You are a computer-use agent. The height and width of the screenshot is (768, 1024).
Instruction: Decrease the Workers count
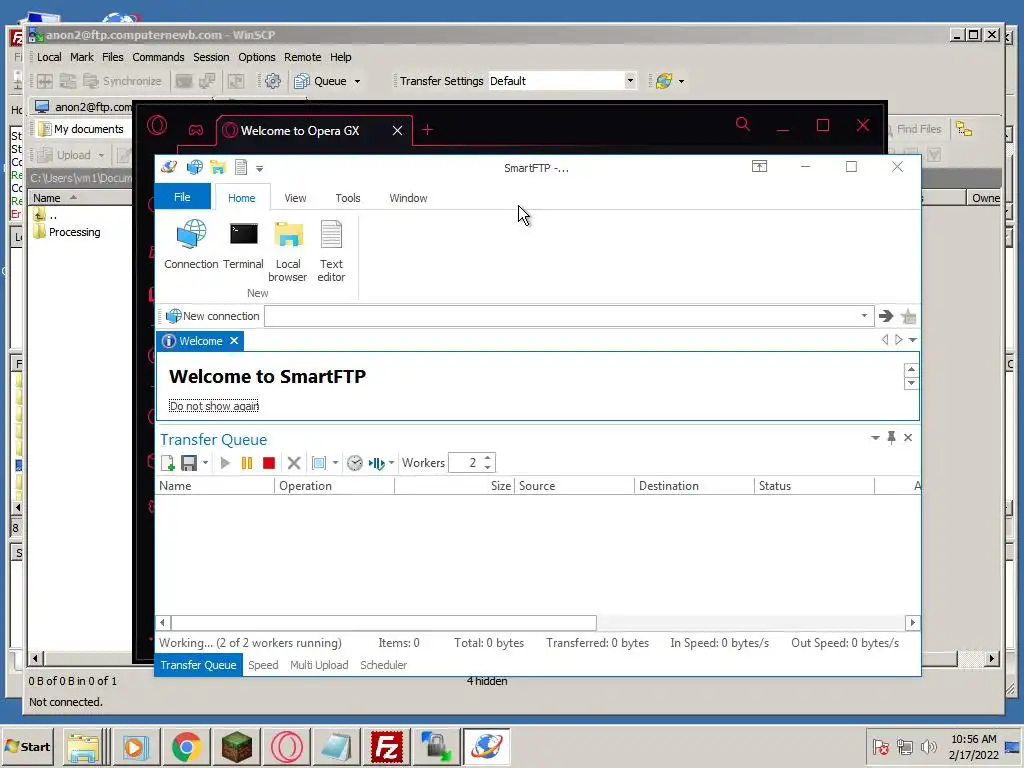coord(488,468)
